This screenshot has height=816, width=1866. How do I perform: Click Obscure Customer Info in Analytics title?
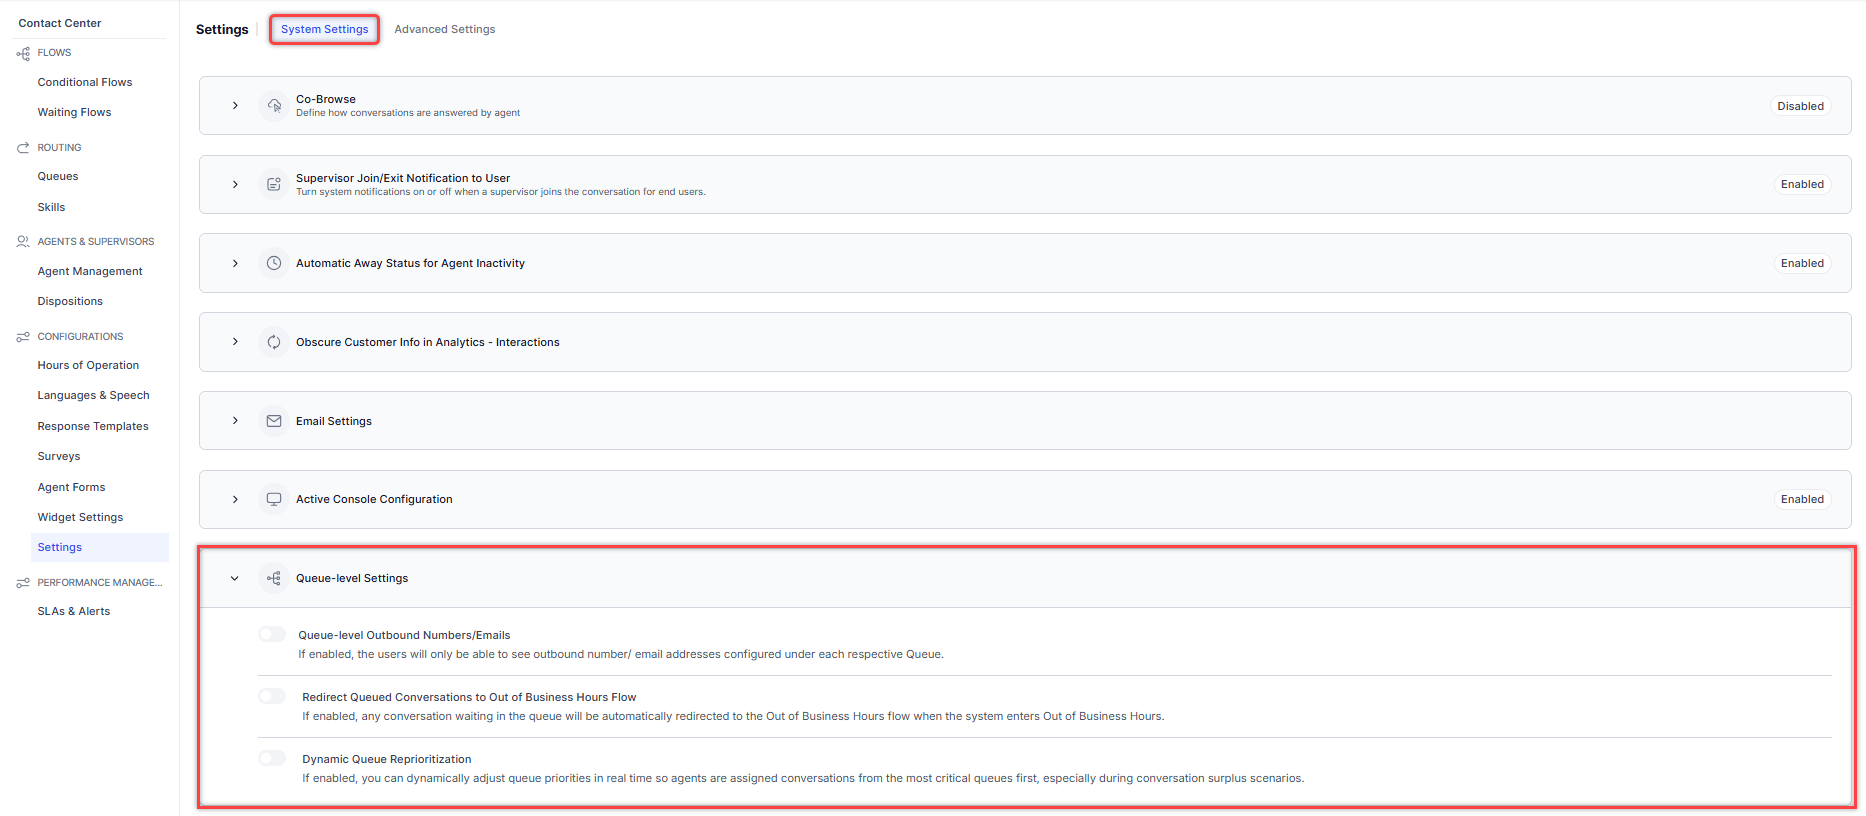point(428,342)
